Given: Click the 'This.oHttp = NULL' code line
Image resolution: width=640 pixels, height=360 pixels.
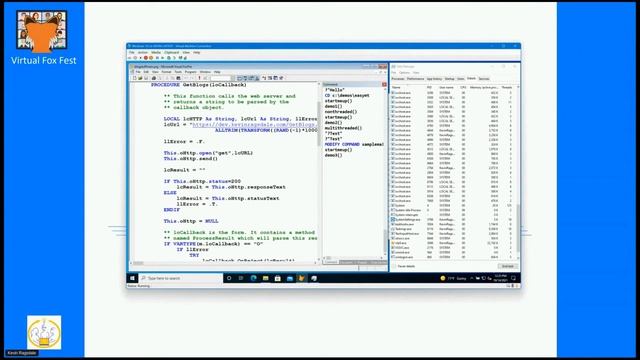Looking at the screenshot, I should (x=191, y=221).
